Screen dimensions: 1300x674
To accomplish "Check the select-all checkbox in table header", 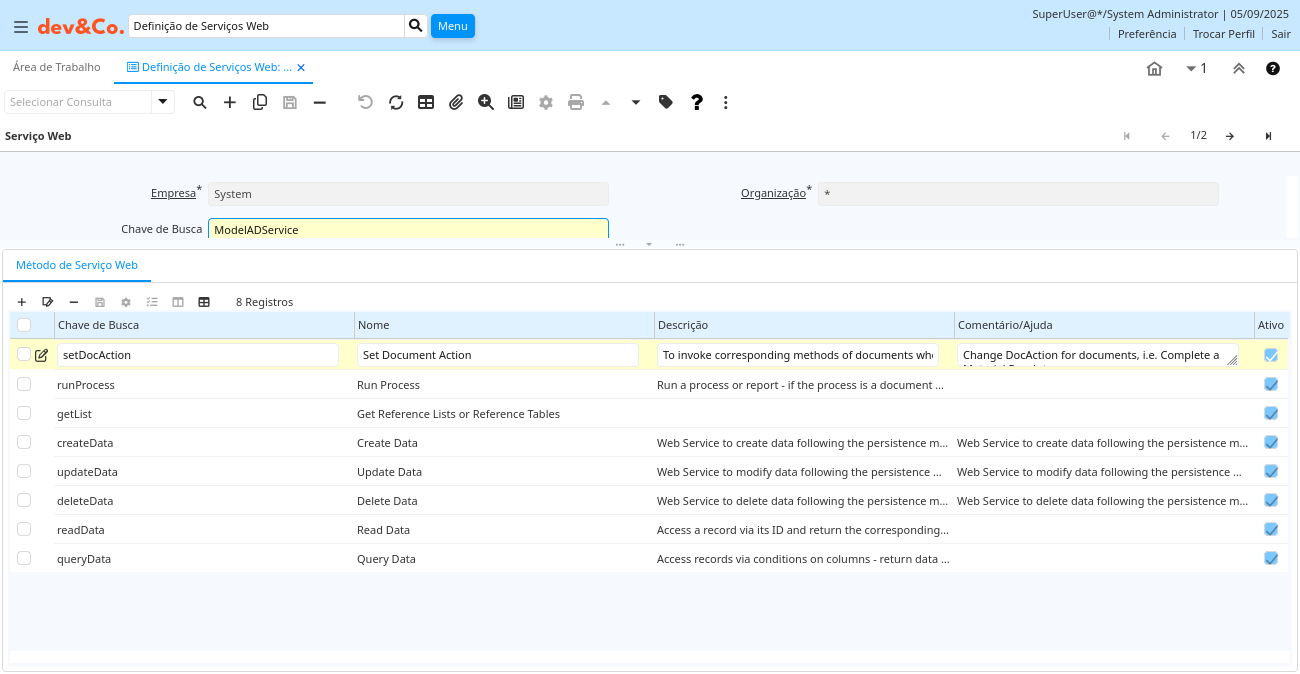I will [24, 325].
